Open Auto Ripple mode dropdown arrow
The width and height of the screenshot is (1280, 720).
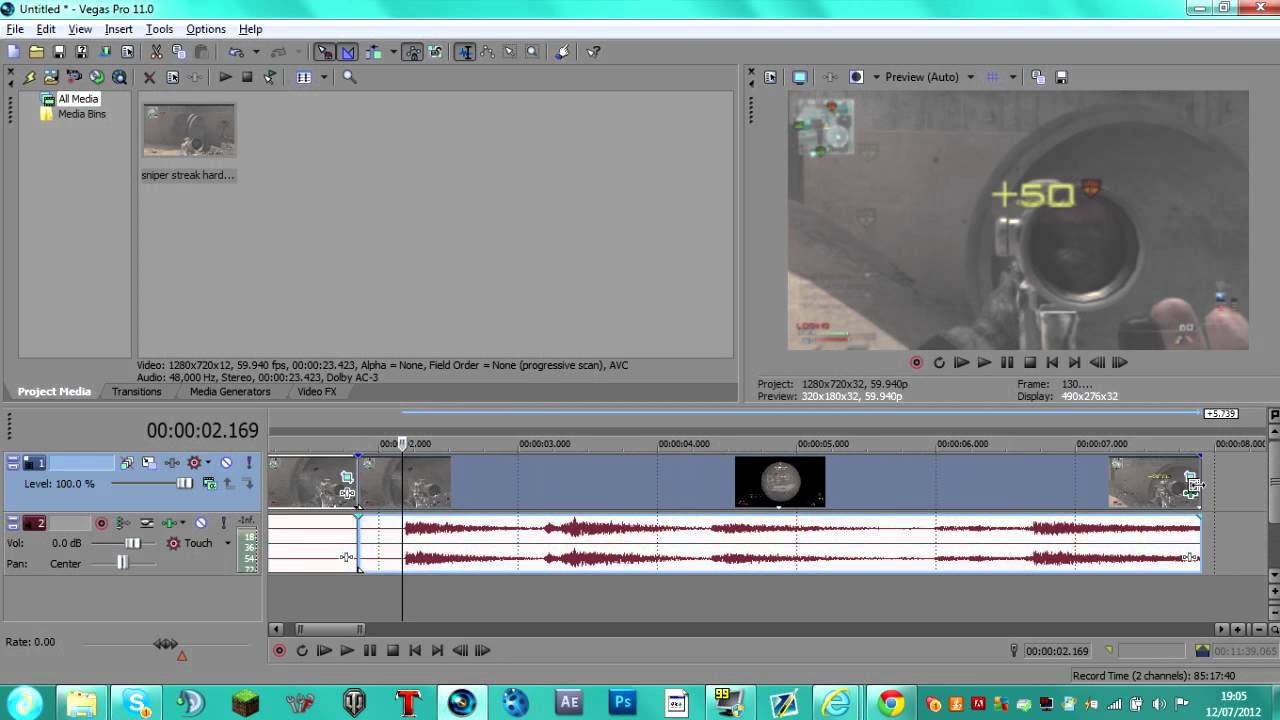[393, 52]
